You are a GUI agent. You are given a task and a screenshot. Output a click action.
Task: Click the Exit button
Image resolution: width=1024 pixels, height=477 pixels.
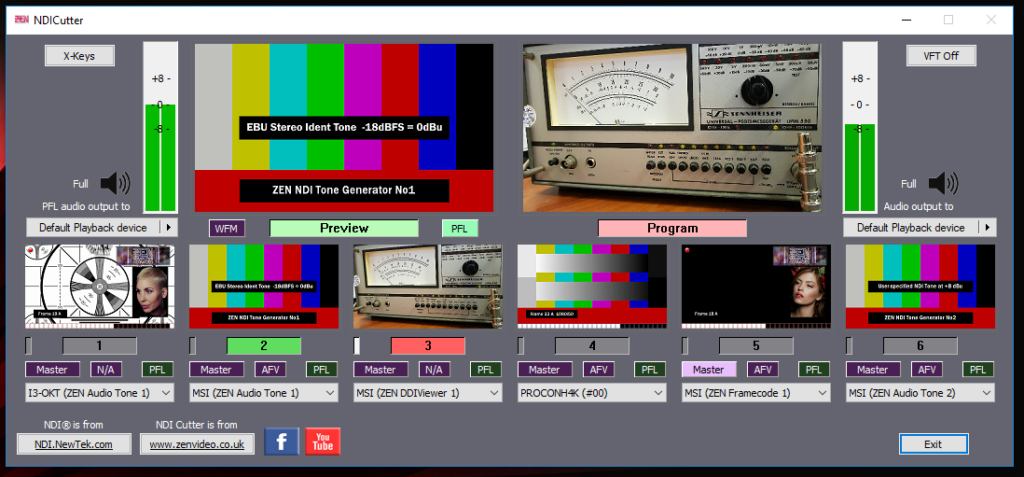(933, 444)
